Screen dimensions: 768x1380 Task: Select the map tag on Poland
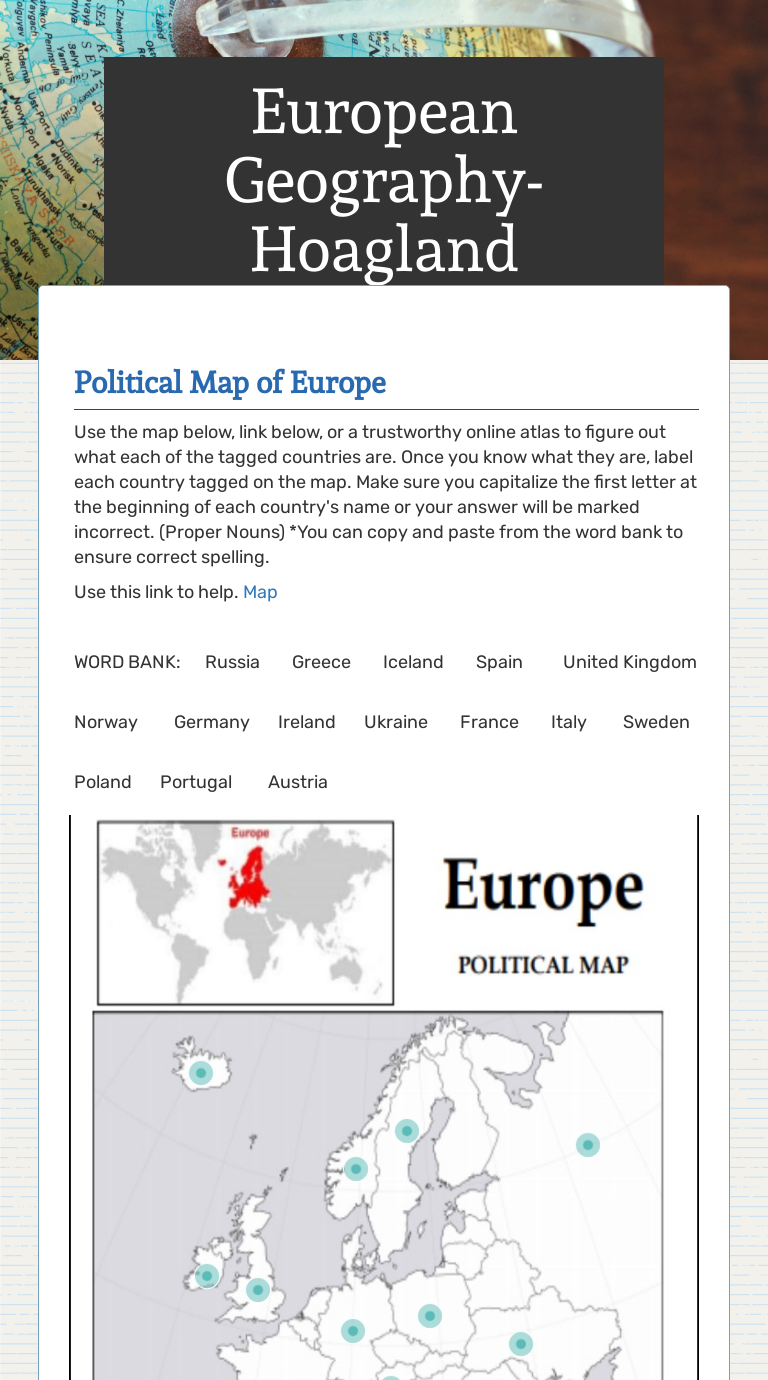point(430,1316)
